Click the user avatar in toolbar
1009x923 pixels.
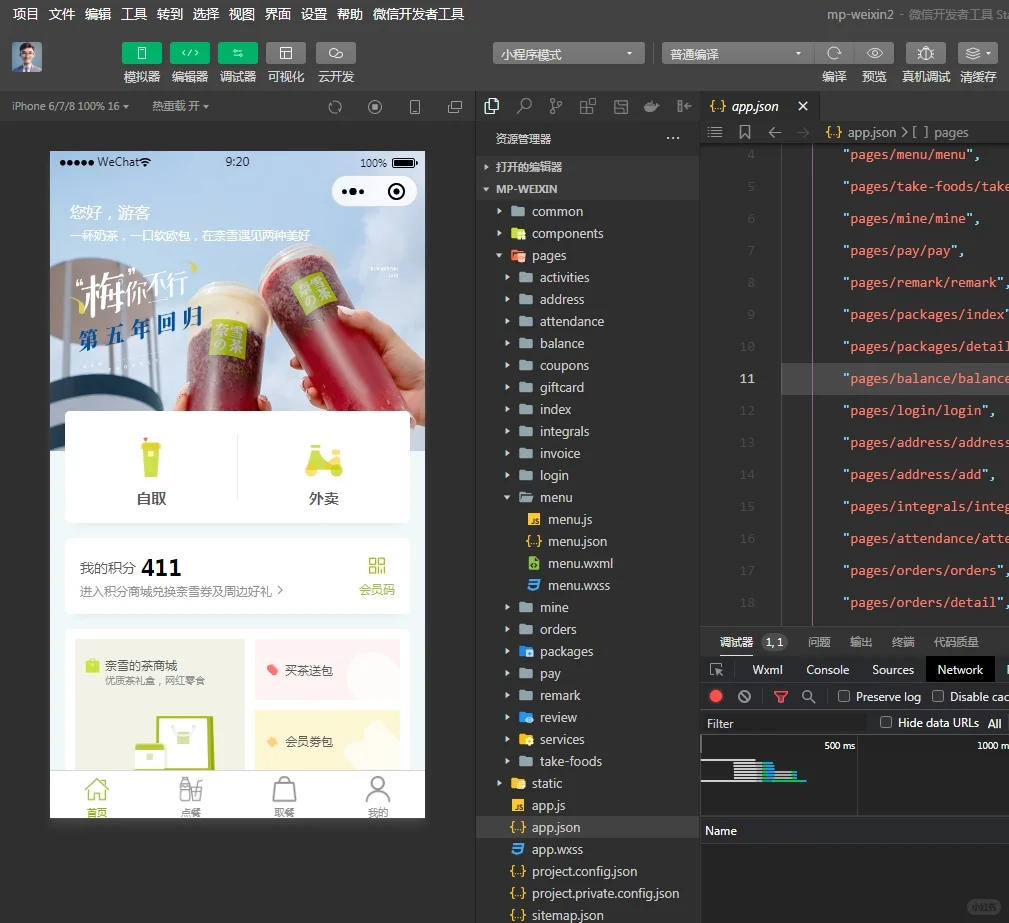pos(27,57)
